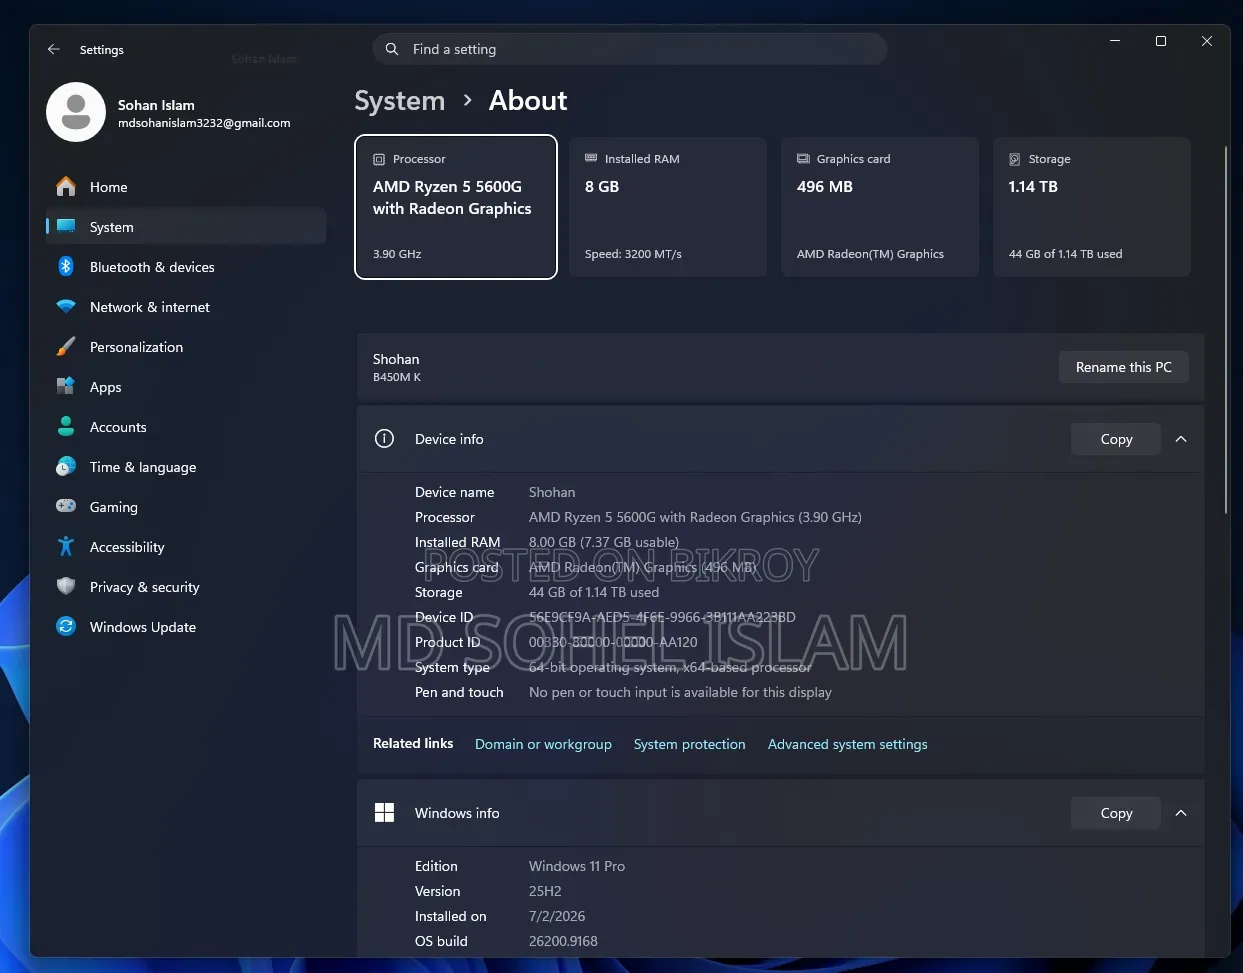Select the Graphics card summary card
This screenshot has width=1243, height=973.
coord(880,207)
